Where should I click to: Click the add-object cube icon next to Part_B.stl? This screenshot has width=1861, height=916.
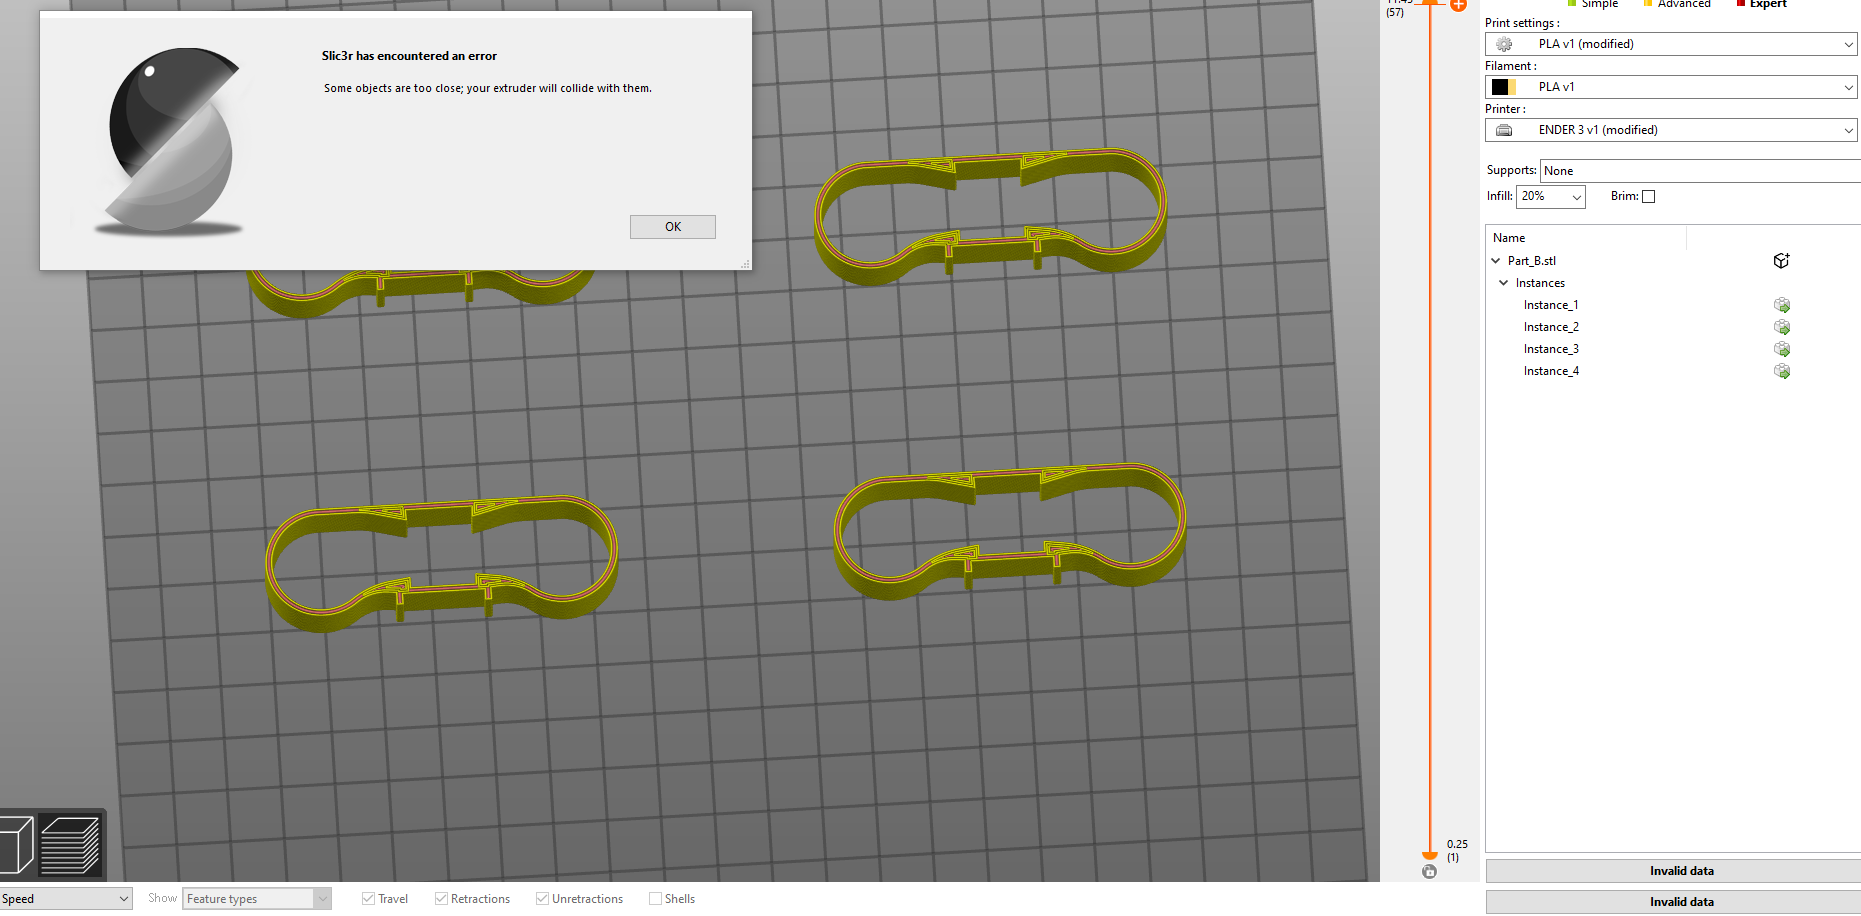1782,260
